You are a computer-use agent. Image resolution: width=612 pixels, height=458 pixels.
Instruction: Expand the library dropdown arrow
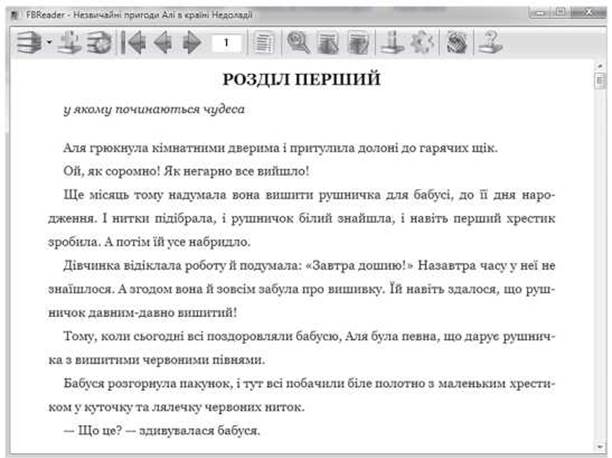(49, 42)
